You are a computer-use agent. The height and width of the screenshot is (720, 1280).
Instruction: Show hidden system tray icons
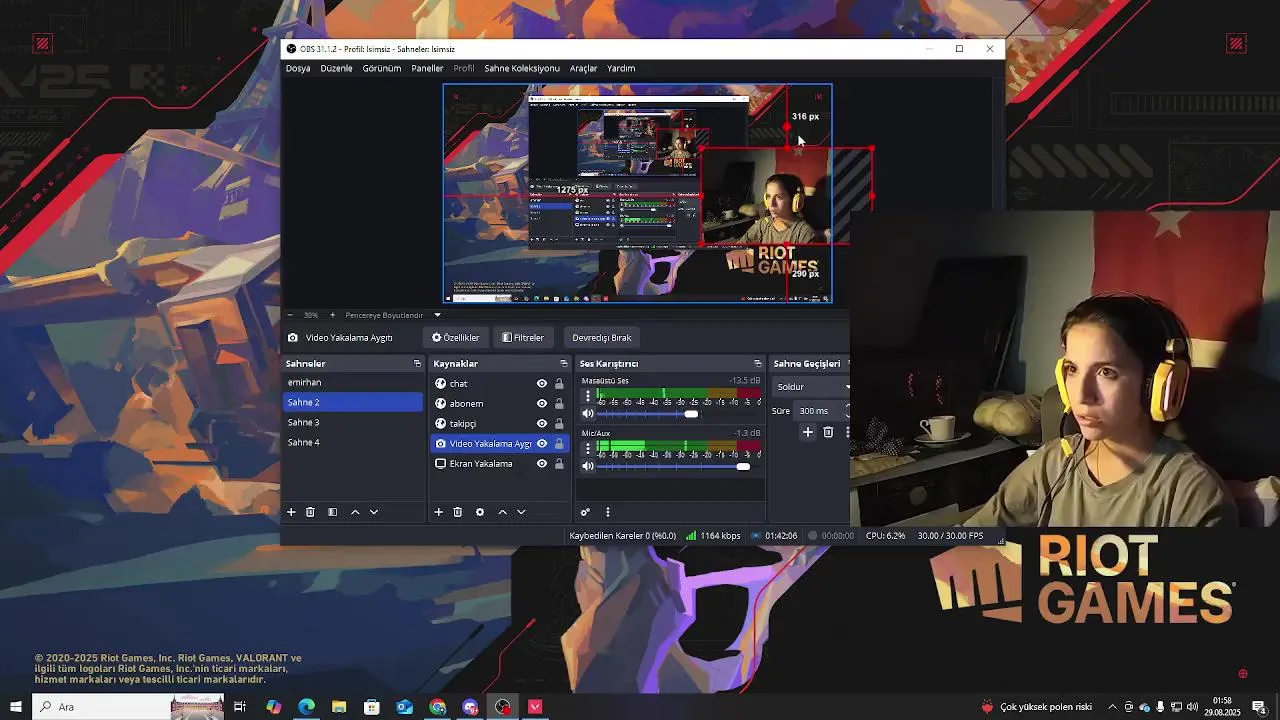pos(1112,707)
